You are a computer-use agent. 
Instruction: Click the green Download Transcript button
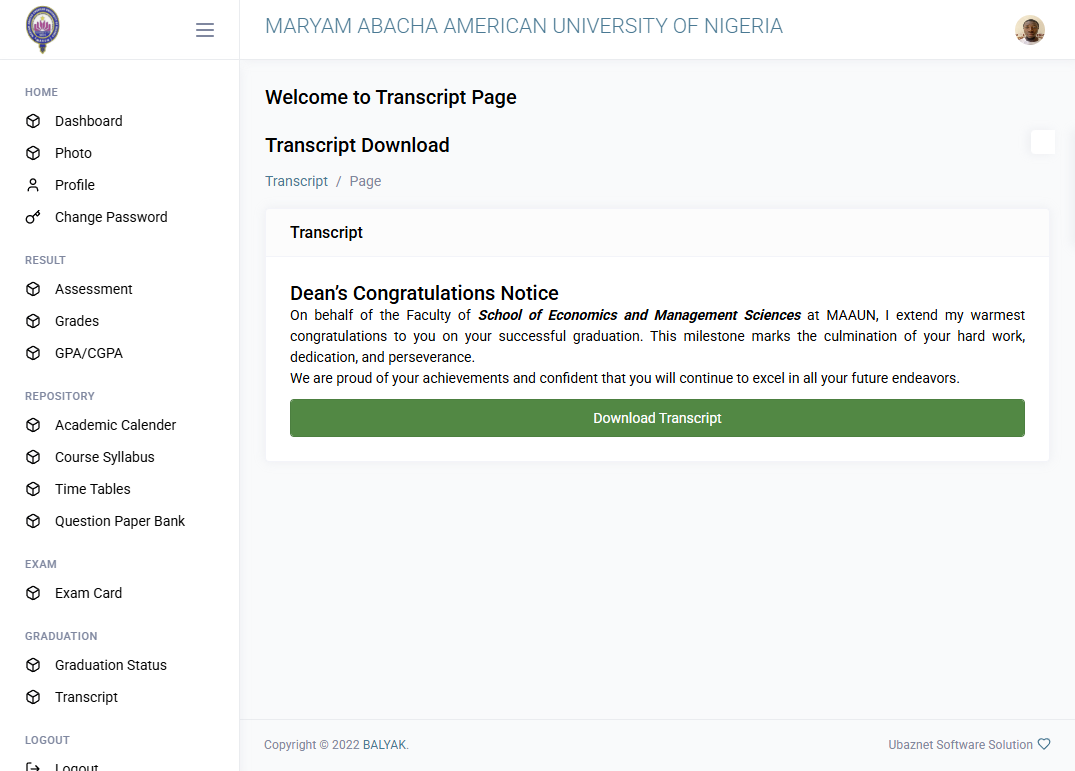657,418
